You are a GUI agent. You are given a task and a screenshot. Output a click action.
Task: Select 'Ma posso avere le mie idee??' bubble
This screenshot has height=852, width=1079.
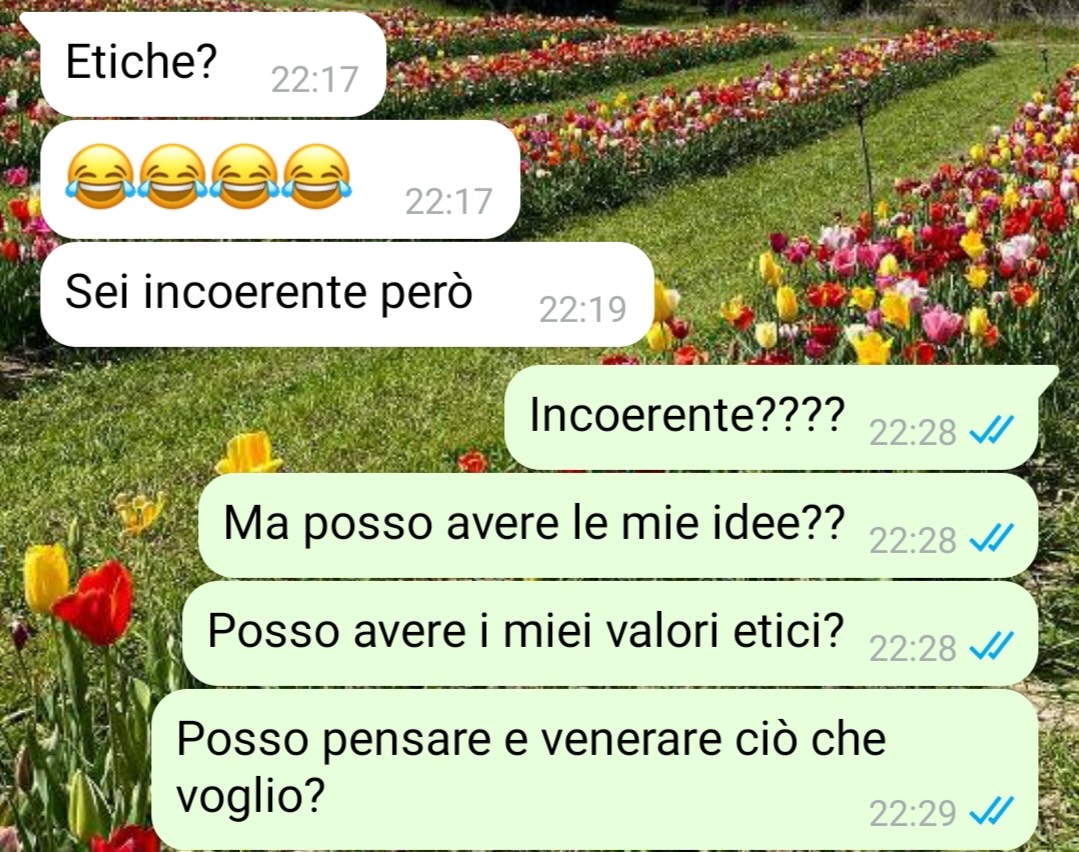click(x=618, y=525)
